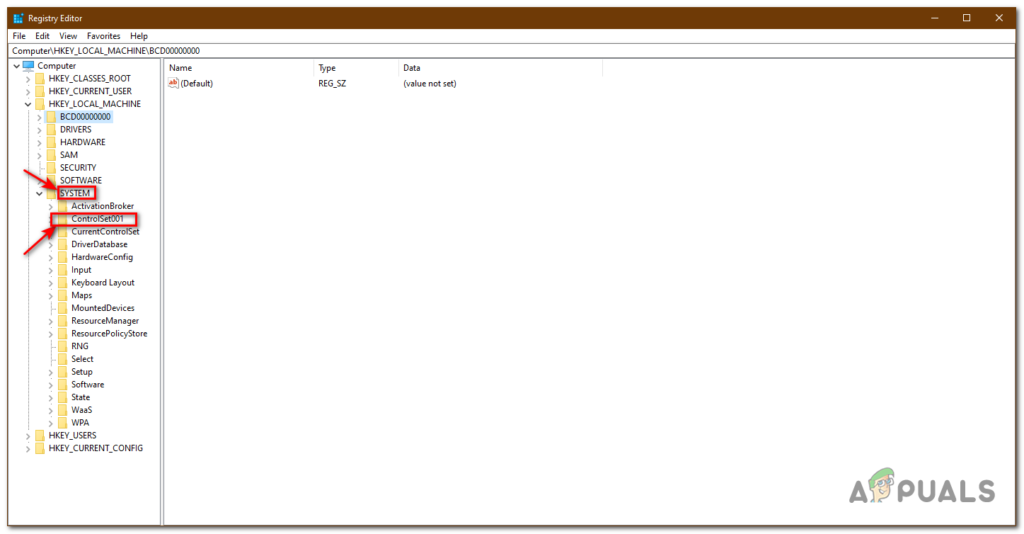The image size is (1024, 534).
Task: Click the Computer icon at the tree root
Action: pyautogui.click(x=28, y=65)
